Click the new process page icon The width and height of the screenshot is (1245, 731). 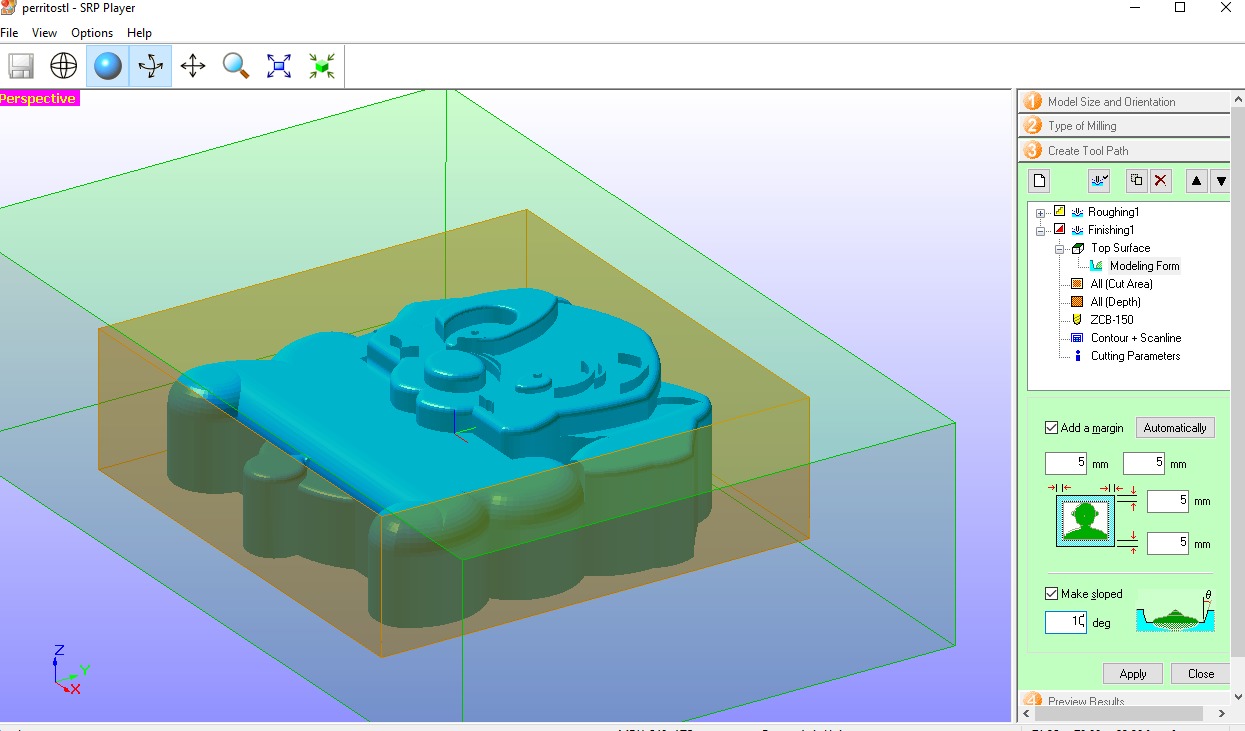(1040, 181)
